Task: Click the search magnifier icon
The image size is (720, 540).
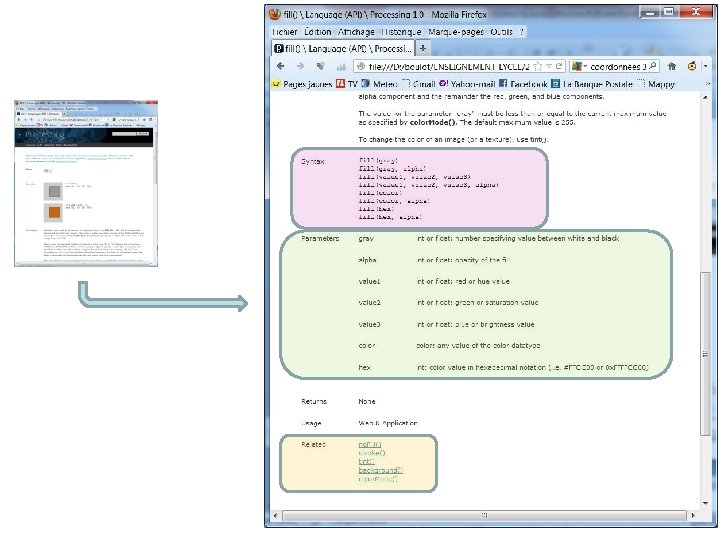Action: [653, 66]
